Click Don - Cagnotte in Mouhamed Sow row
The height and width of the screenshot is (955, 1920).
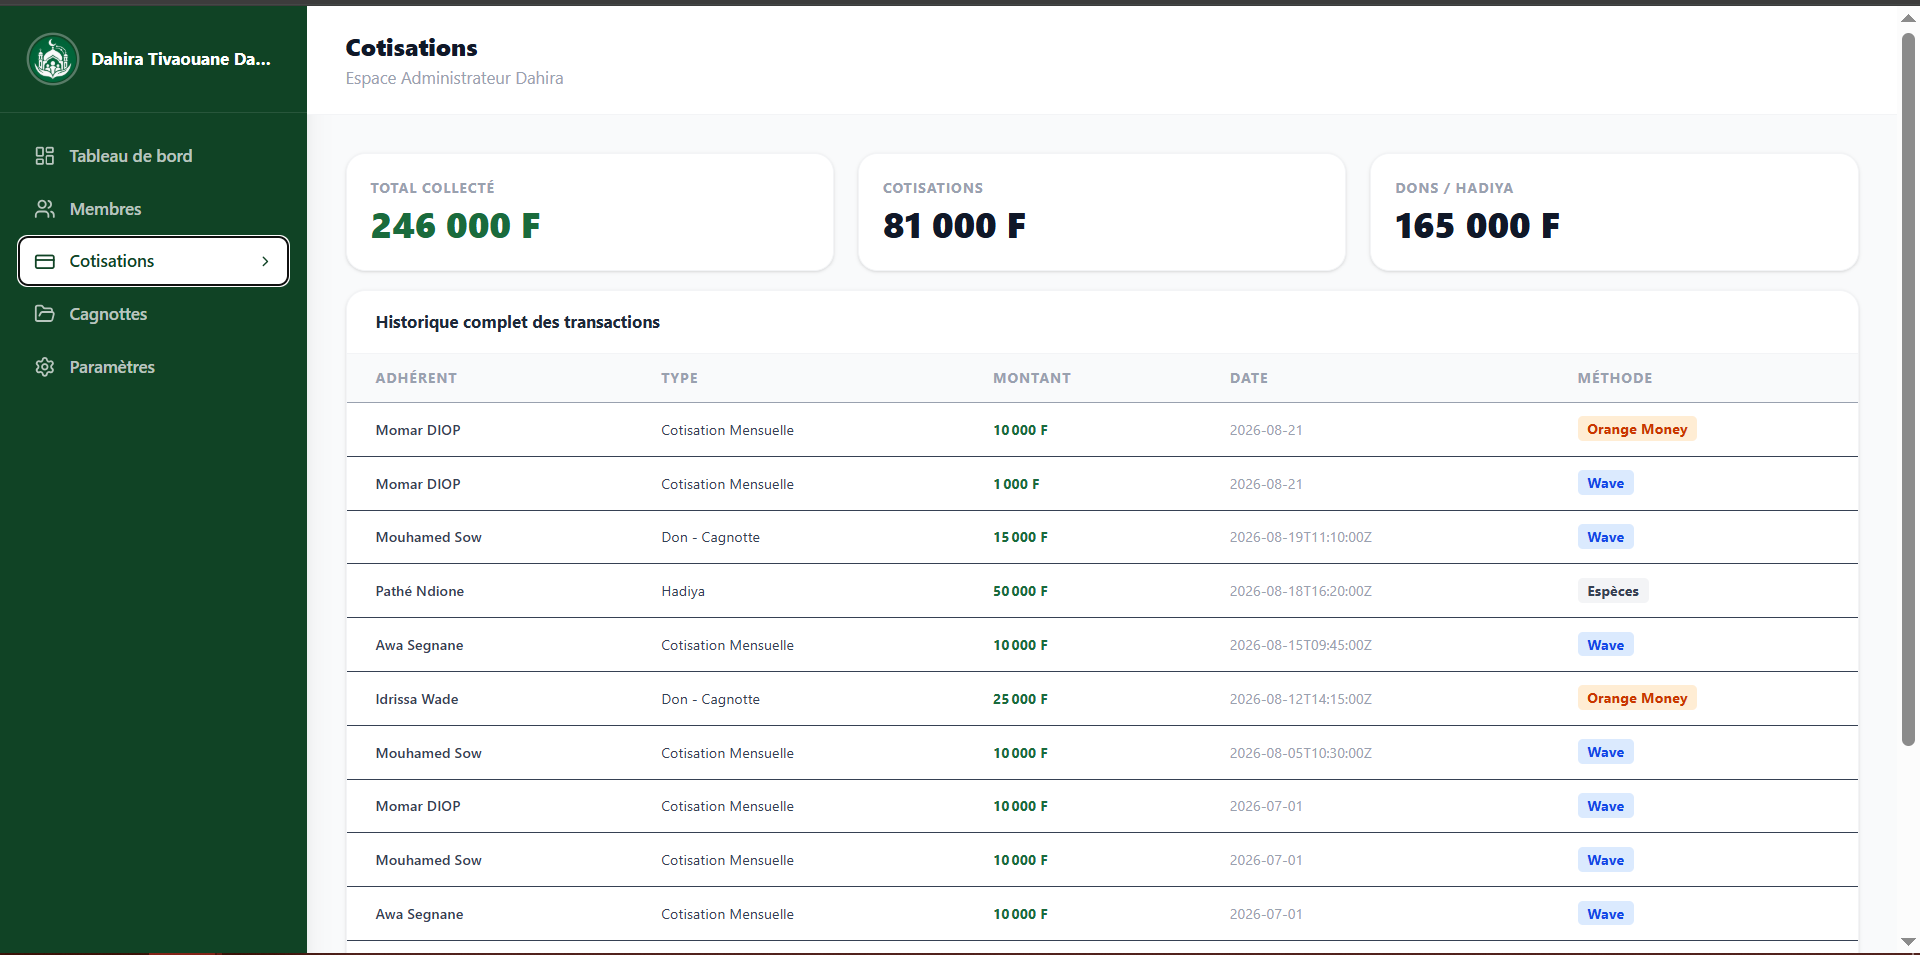pyautogui.click(x=710, y=537)
